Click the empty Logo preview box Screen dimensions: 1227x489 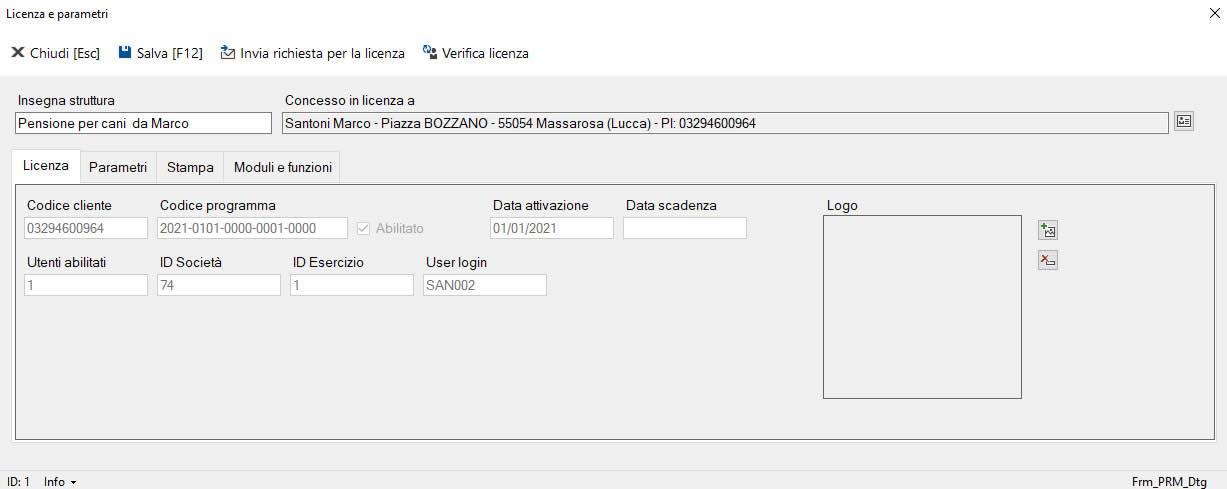[922, 307]
